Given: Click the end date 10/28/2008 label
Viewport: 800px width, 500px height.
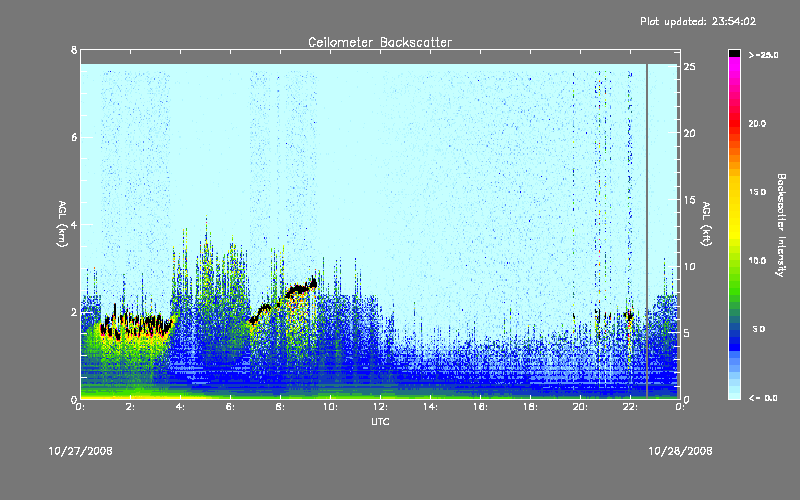Looking at the screenshot, I should click(x=680, y=451).
